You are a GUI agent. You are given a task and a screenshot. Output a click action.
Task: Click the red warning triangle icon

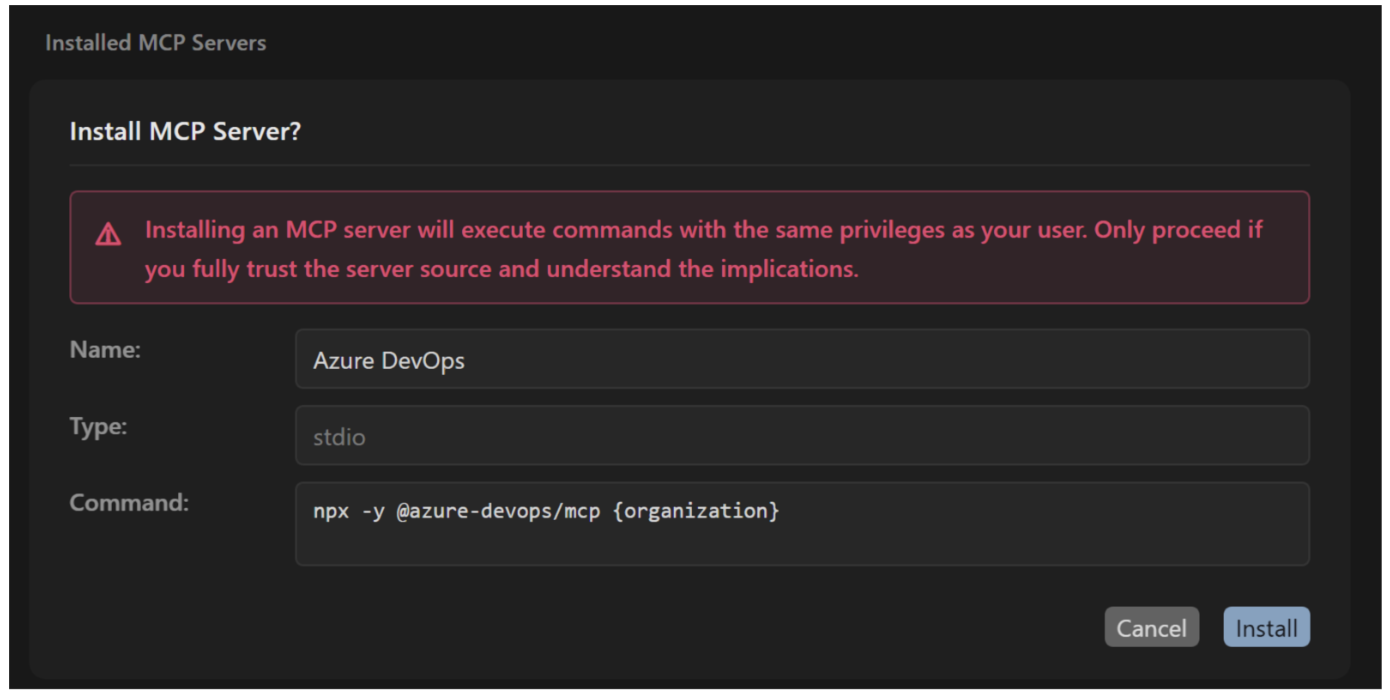point(108,236)
